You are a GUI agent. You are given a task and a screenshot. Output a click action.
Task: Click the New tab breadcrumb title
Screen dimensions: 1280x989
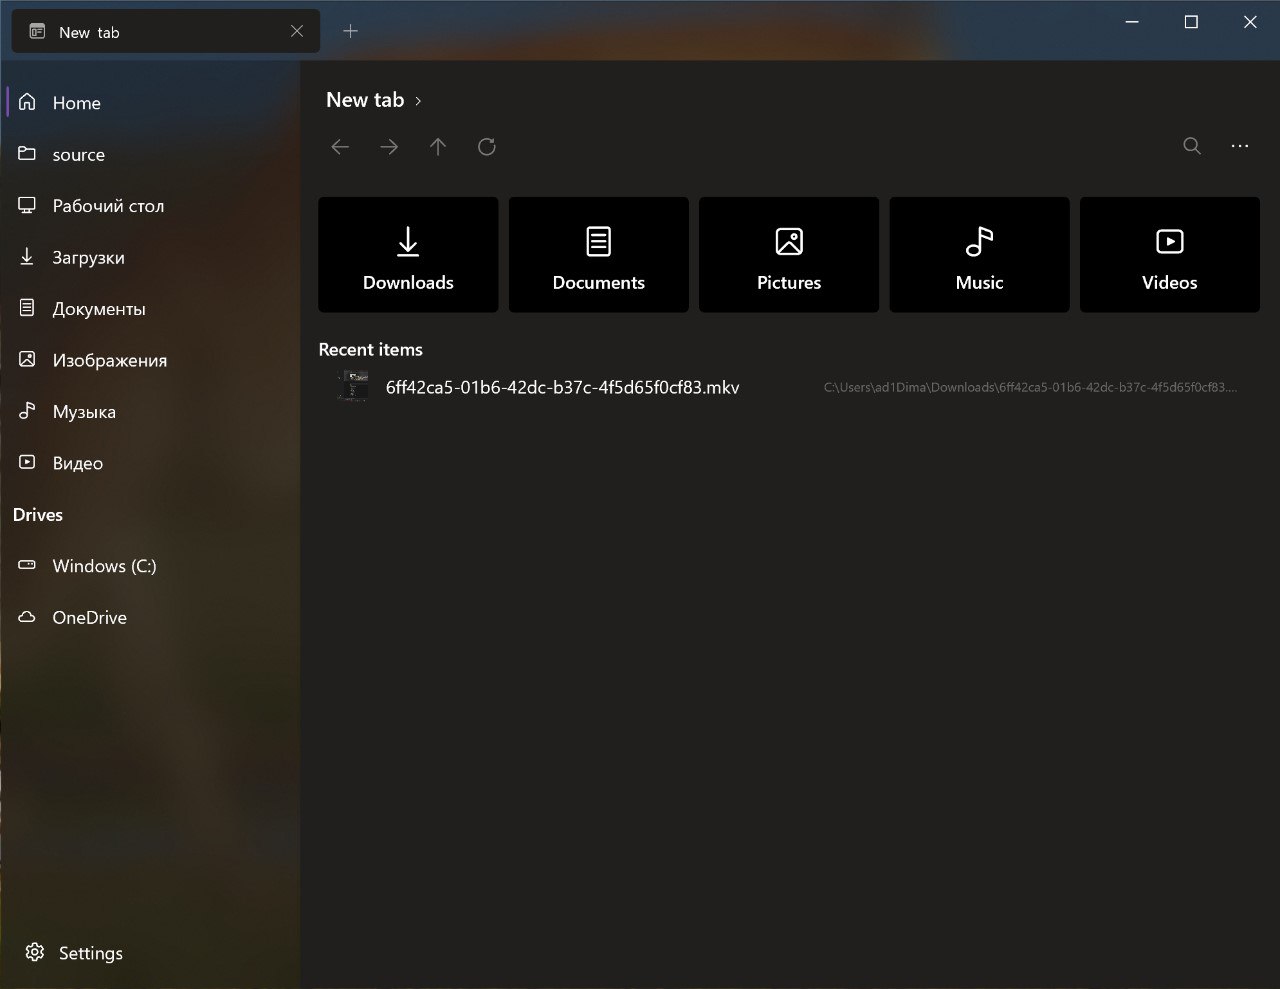click(x=365, y=100)
